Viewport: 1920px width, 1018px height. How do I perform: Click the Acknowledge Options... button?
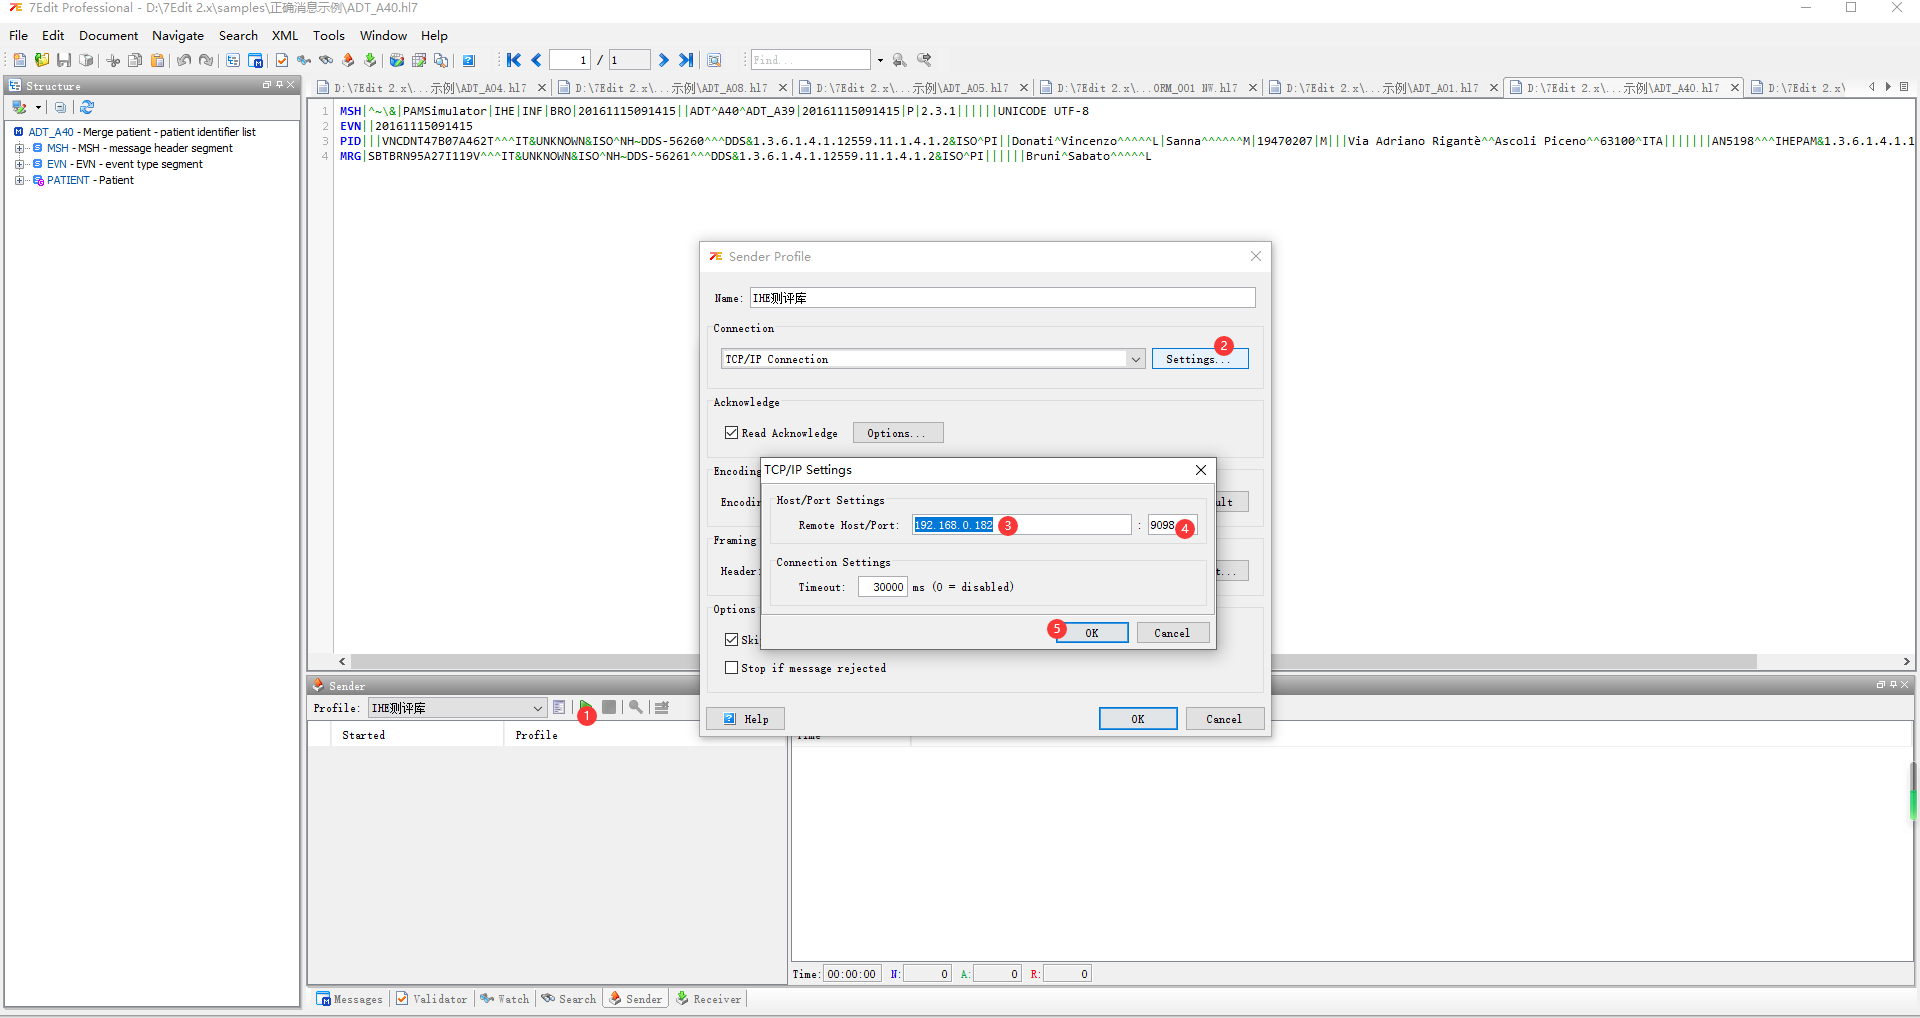tap(897, 433)
